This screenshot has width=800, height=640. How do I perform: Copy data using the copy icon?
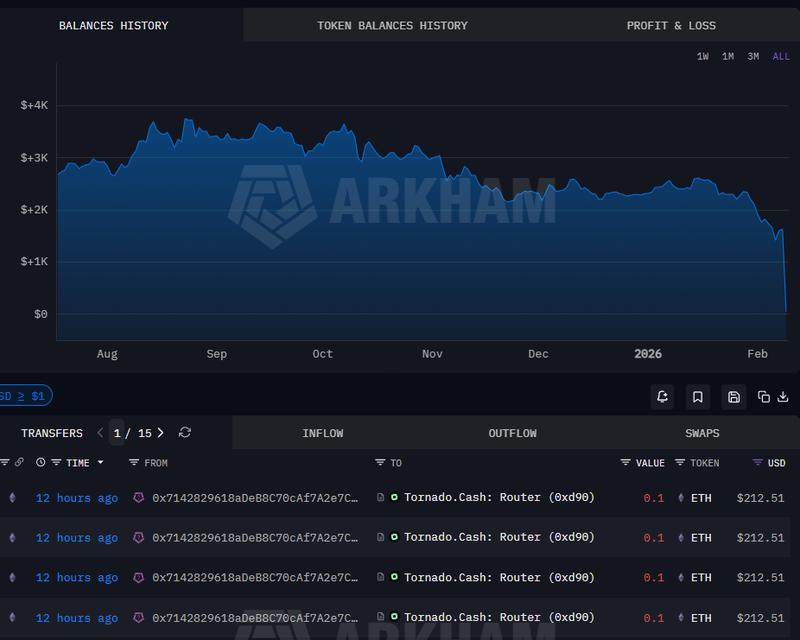pyautogui.click(x=763, y=397)
